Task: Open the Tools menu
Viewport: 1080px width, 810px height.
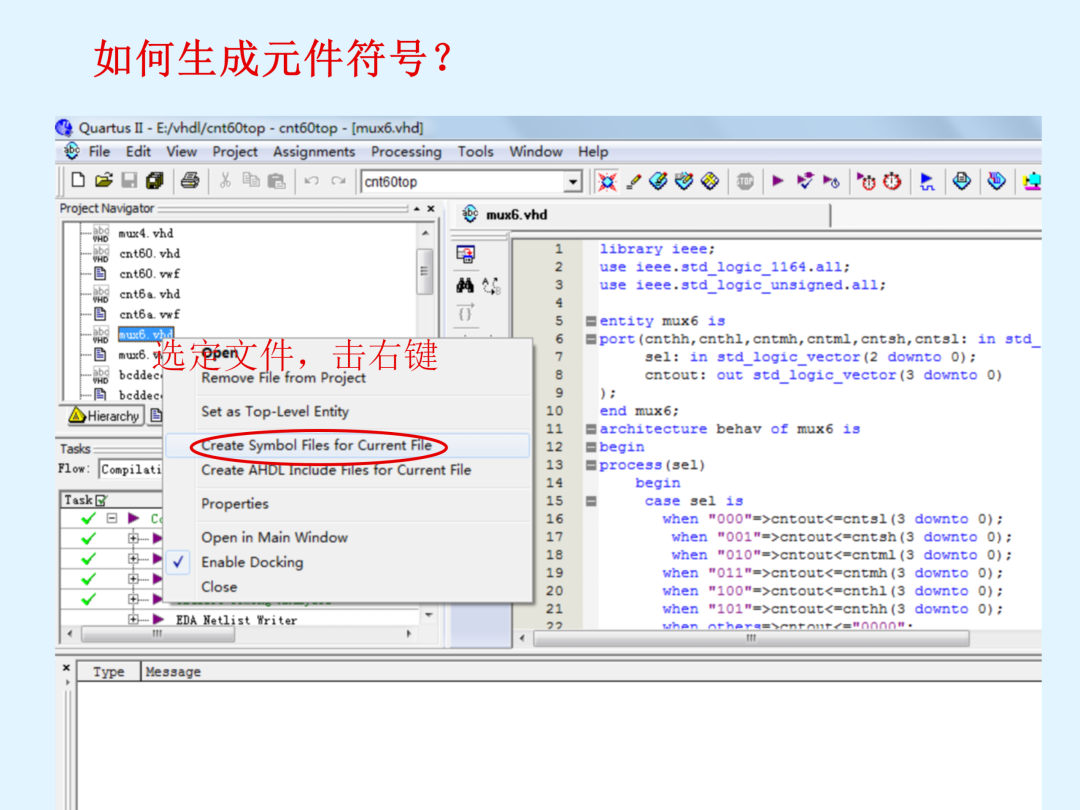Action: coord(475,152)
